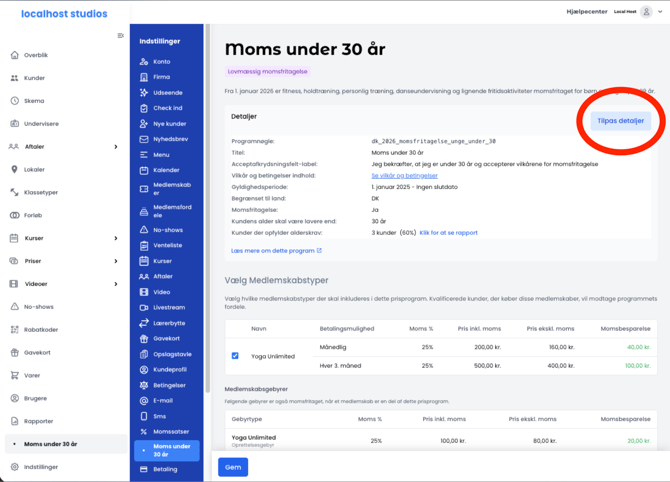Open the Se vilkår og betingelser link
This screenshot has height=482, width=670.
pos(404,175)
